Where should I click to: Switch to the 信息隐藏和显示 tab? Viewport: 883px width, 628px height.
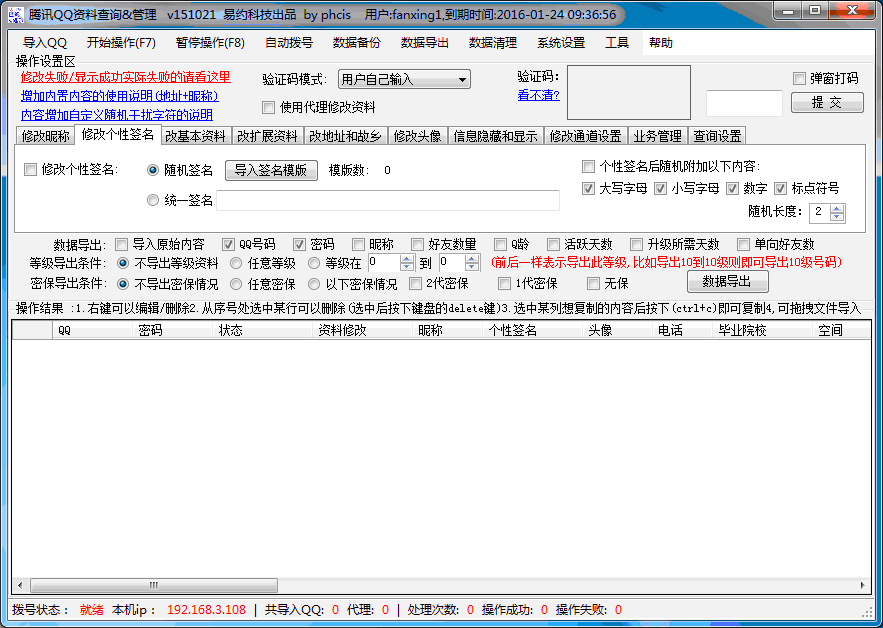point(496,136)
